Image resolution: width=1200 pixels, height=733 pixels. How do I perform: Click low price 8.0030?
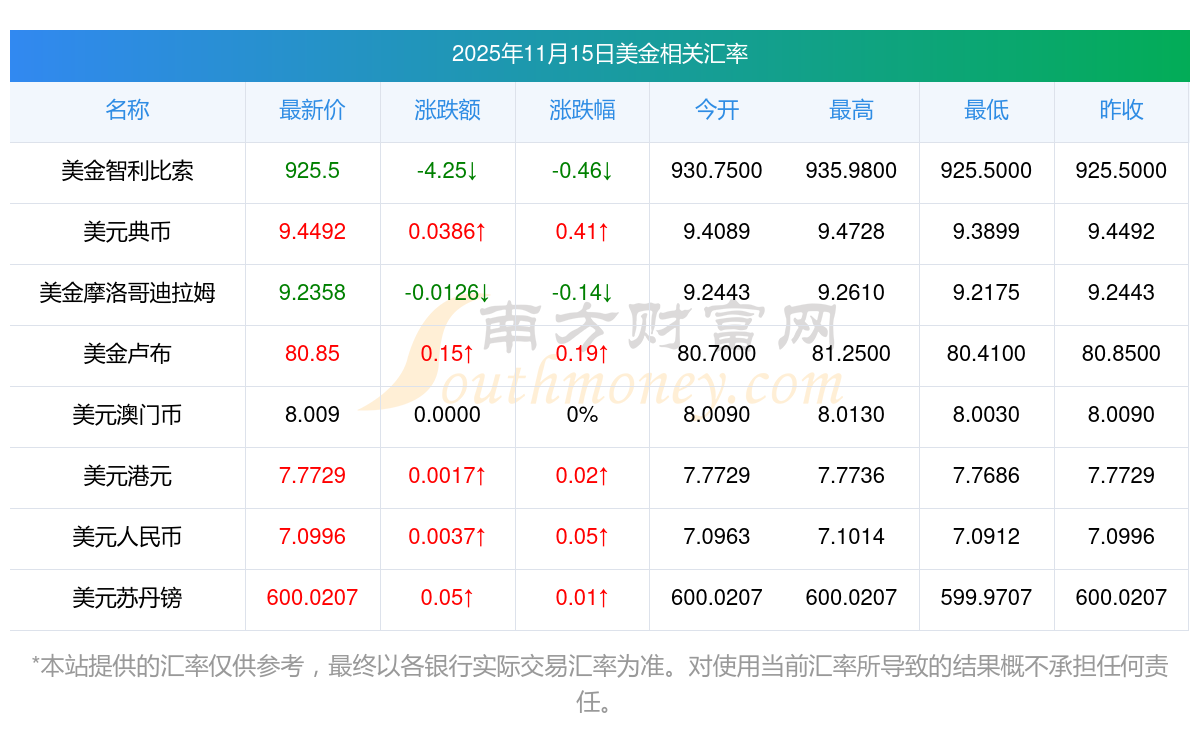click(x=986, y=415)
